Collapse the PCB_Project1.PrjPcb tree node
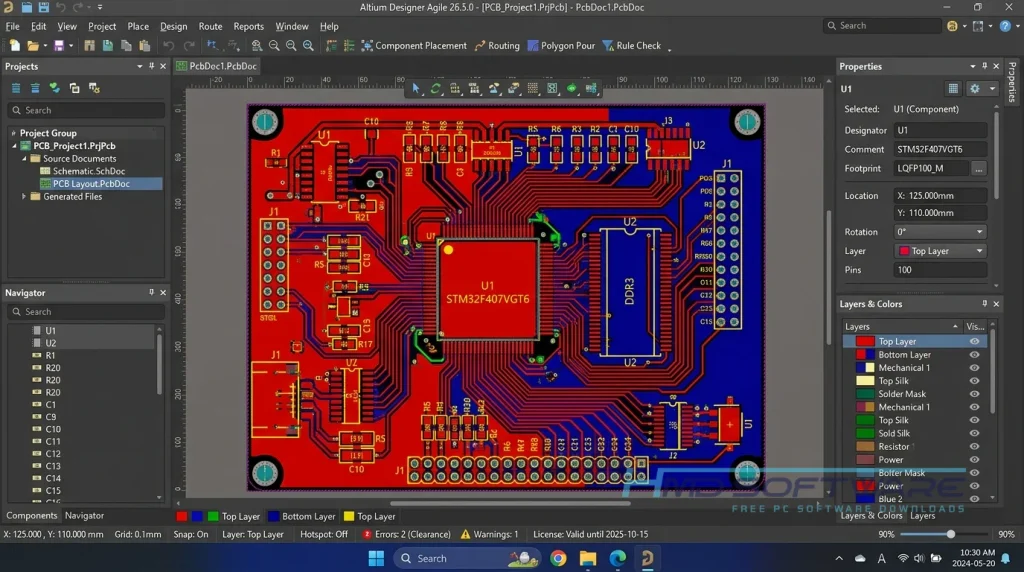Screen dimensions: 1024x572 14,146
